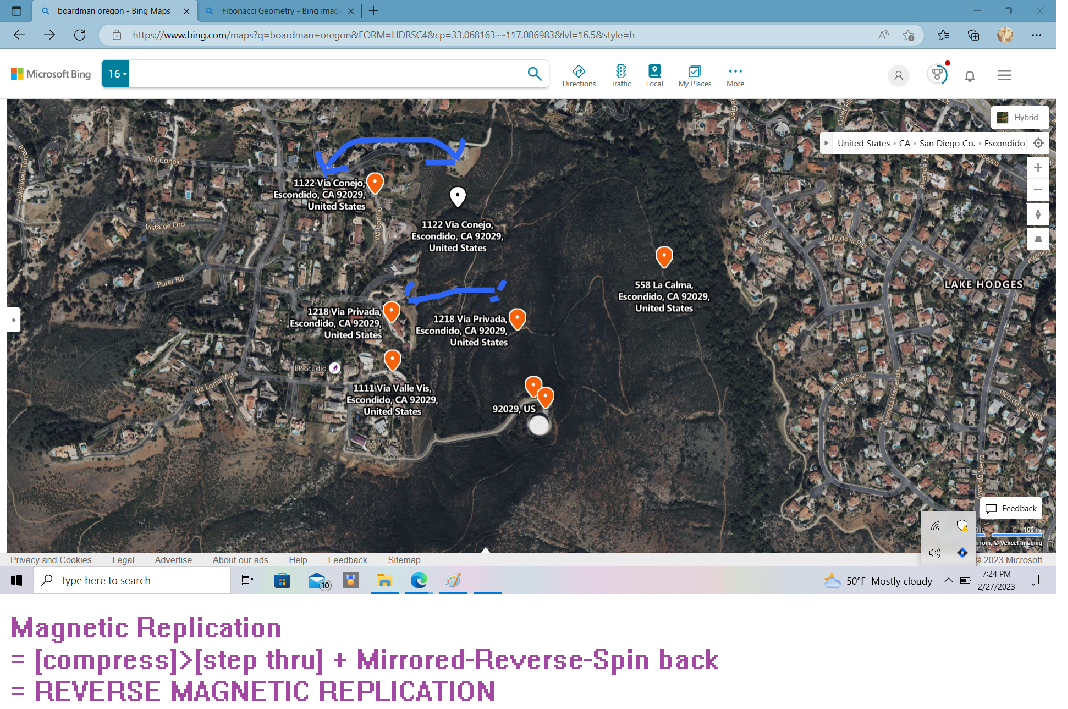Open the hamburger settings menu

[x=1004, y=75]
